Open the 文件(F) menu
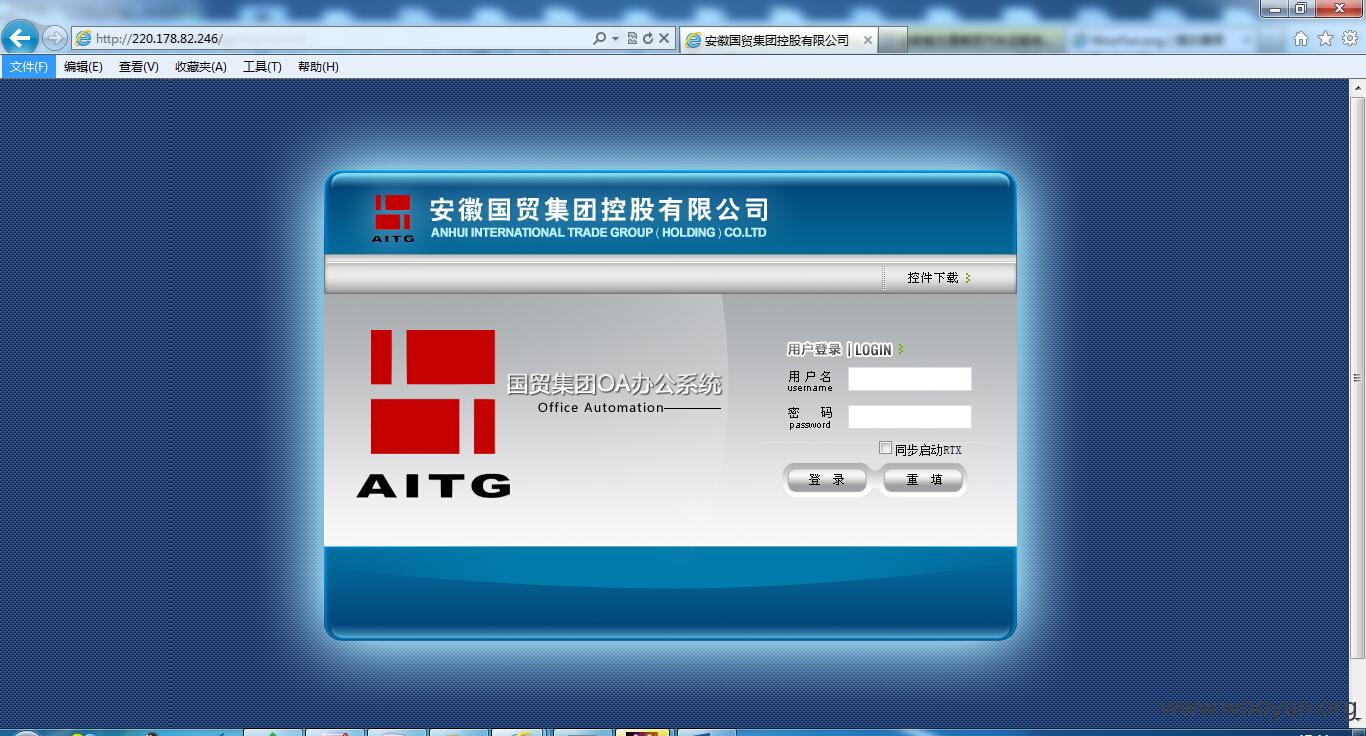Image resolution: width=1366 pixels, height=736 pixels. click(x=29, y=67)
